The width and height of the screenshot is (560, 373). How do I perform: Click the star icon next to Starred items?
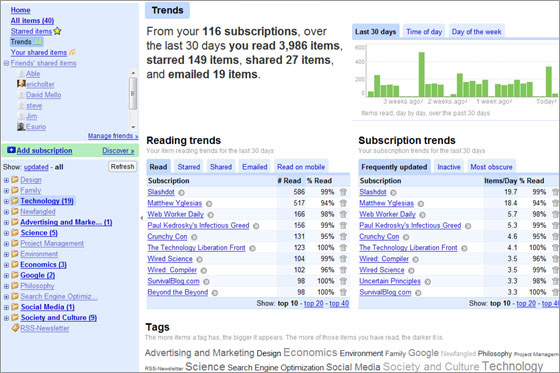(x=57, y=31)
